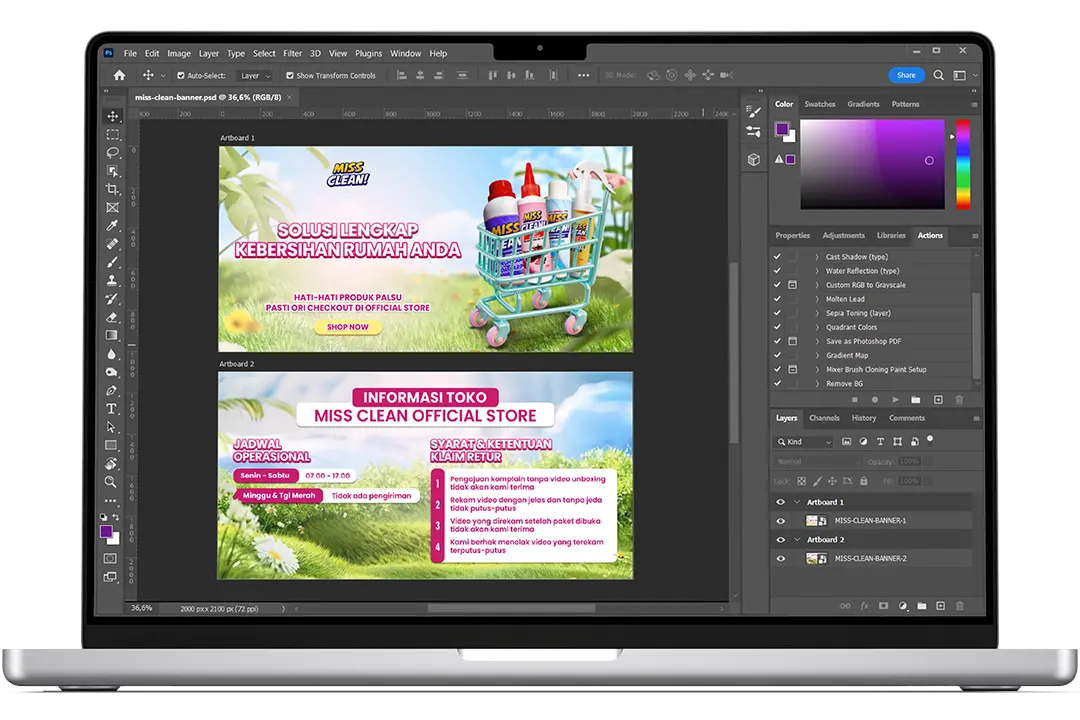Switch to the Channels tab
This screenshot has height=720, width=1080.
(x=824, y=418)
